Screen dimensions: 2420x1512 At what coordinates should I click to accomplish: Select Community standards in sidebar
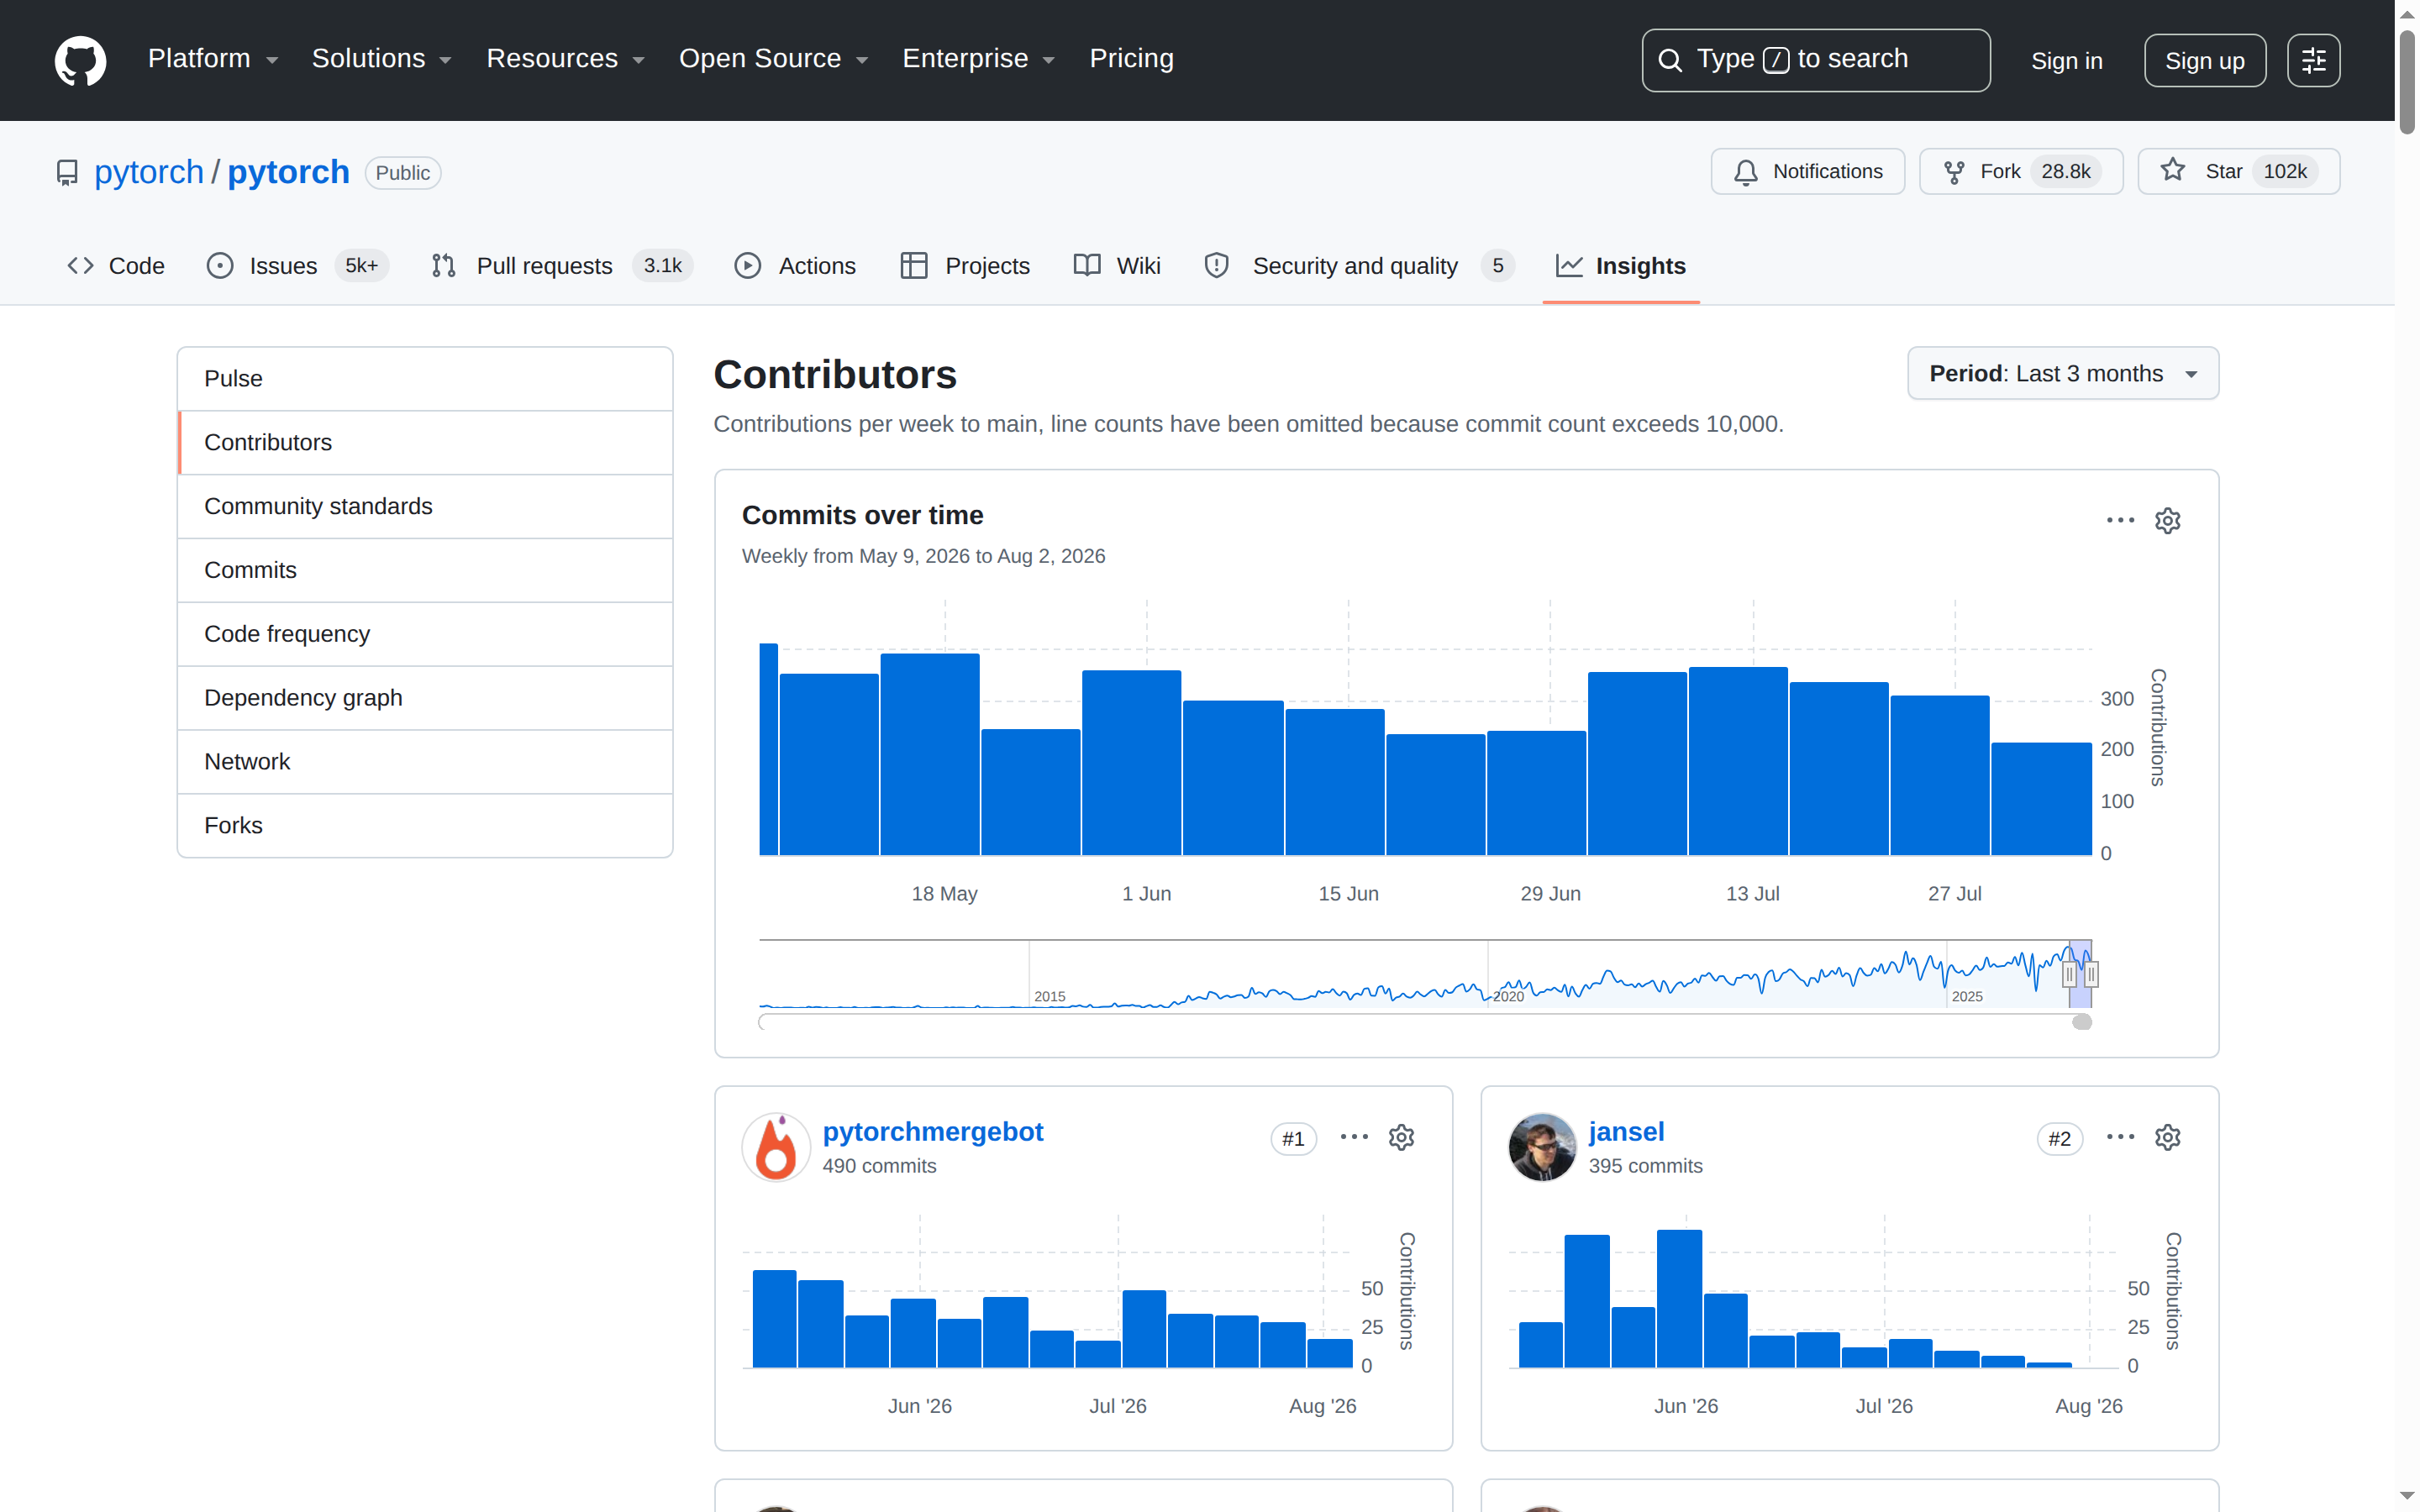[x=425, y=507]
